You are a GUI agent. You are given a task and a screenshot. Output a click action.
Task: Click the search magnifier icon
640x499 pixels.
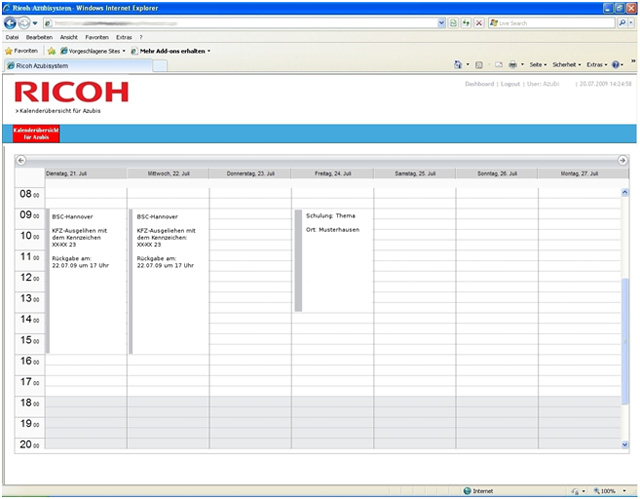[621, 23]
